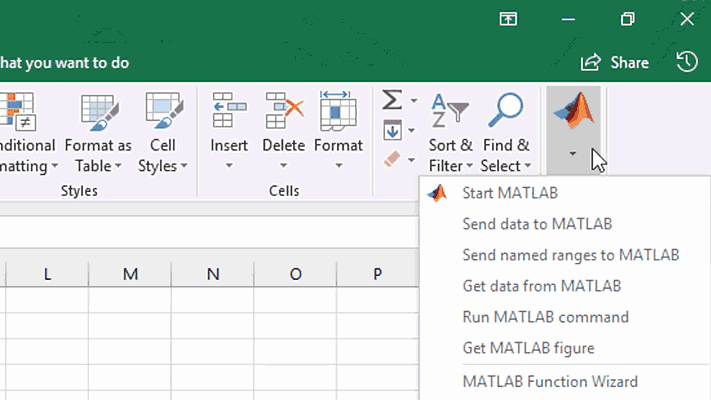This screenshot has width=711, height=400.
Task: Open the Ribbon Display Options button
Action: 509,18
